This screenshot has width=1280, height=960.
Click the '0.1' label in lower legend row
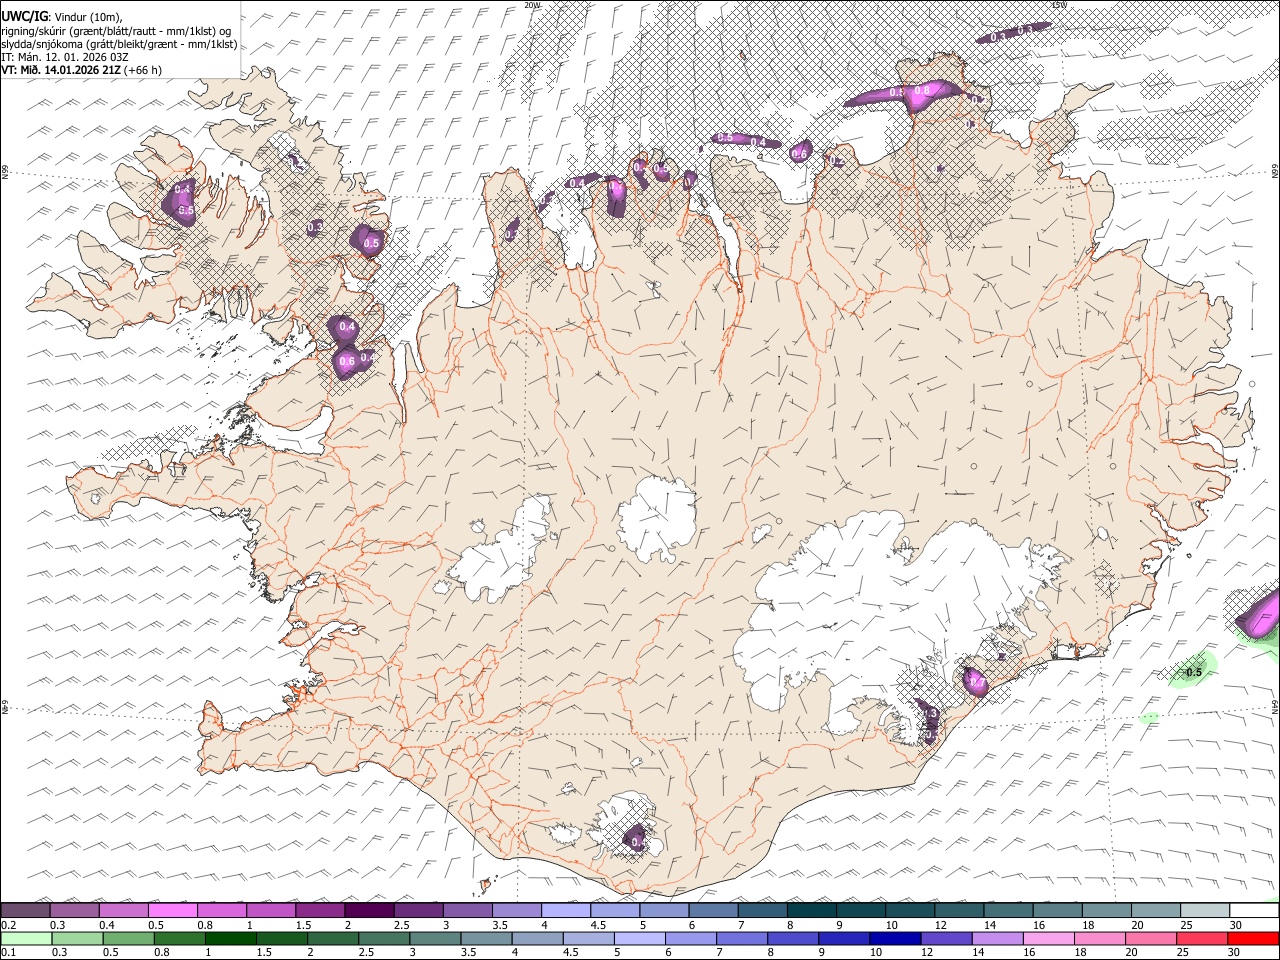8,952
